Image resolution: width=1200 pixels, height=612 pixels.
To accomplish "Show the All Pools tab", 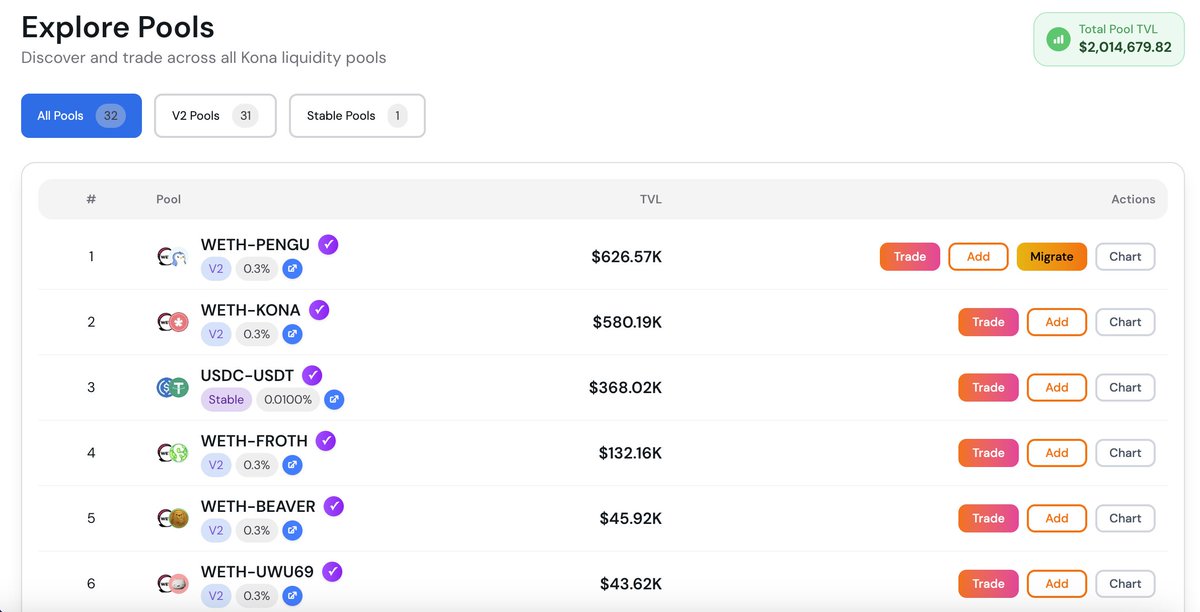I will (81, 116).
